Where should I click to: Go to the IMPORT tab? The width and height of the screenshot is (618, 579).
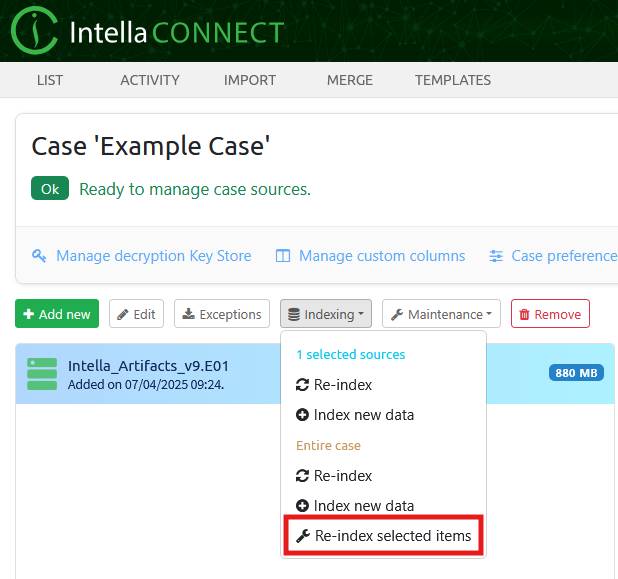250,80
